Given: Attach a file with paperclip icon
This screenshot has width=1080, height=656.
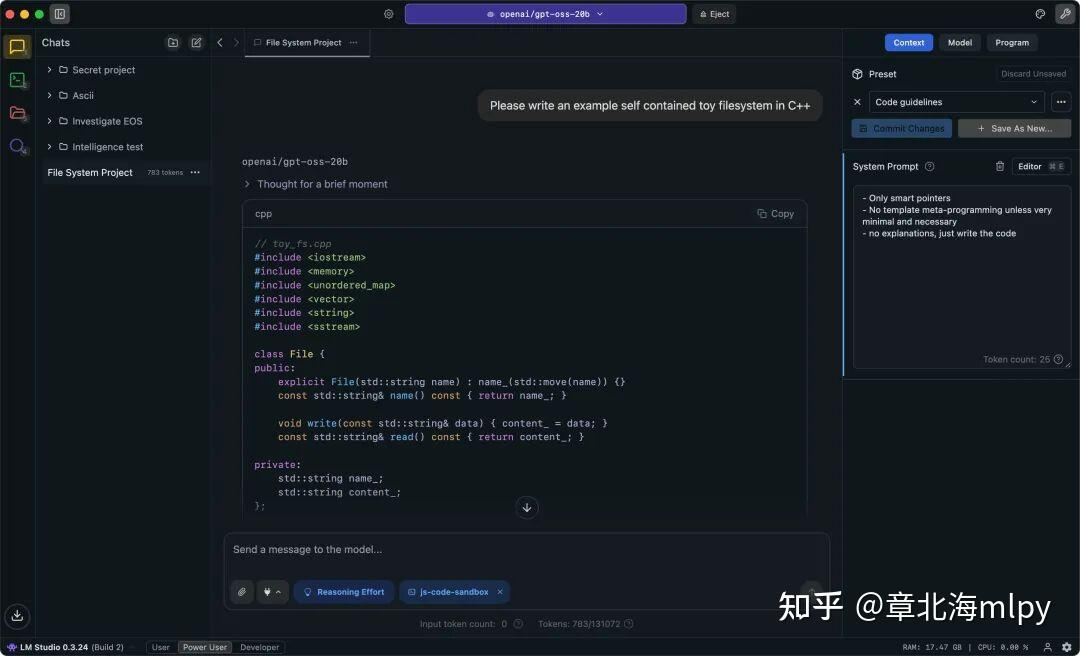Looking at the screenshot, I should coord(242,592).
